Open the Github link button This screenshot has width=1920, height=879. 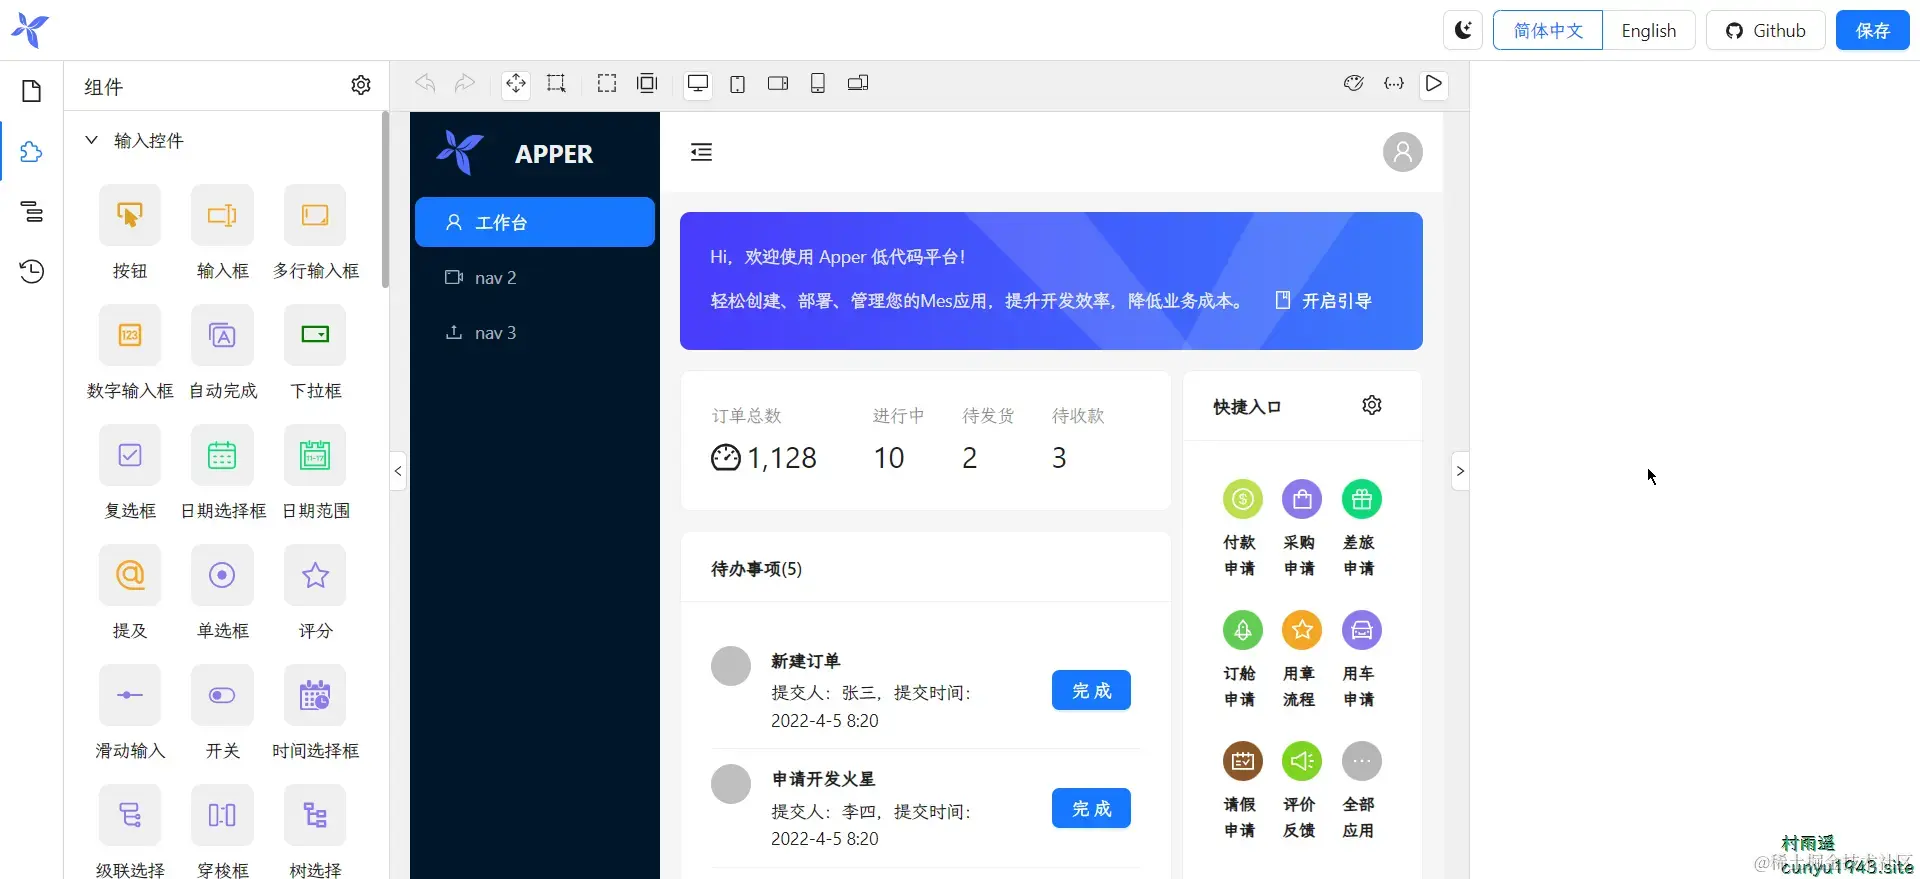pyautogui.click(x=1766, y=30)
